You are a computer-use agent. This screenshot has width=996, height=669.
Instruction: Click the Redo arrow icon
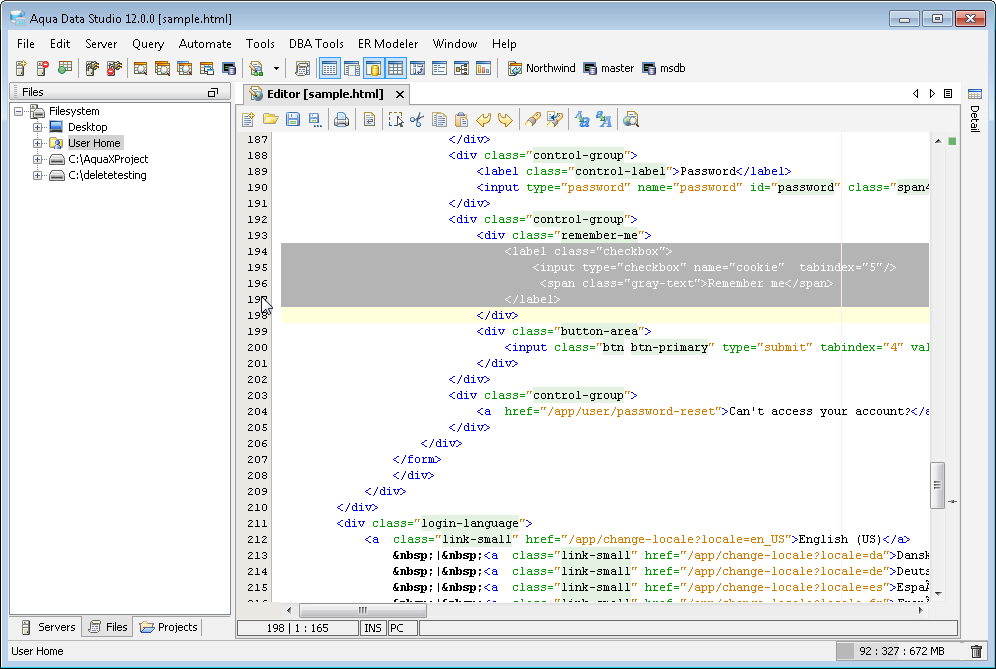coord(505,120)
